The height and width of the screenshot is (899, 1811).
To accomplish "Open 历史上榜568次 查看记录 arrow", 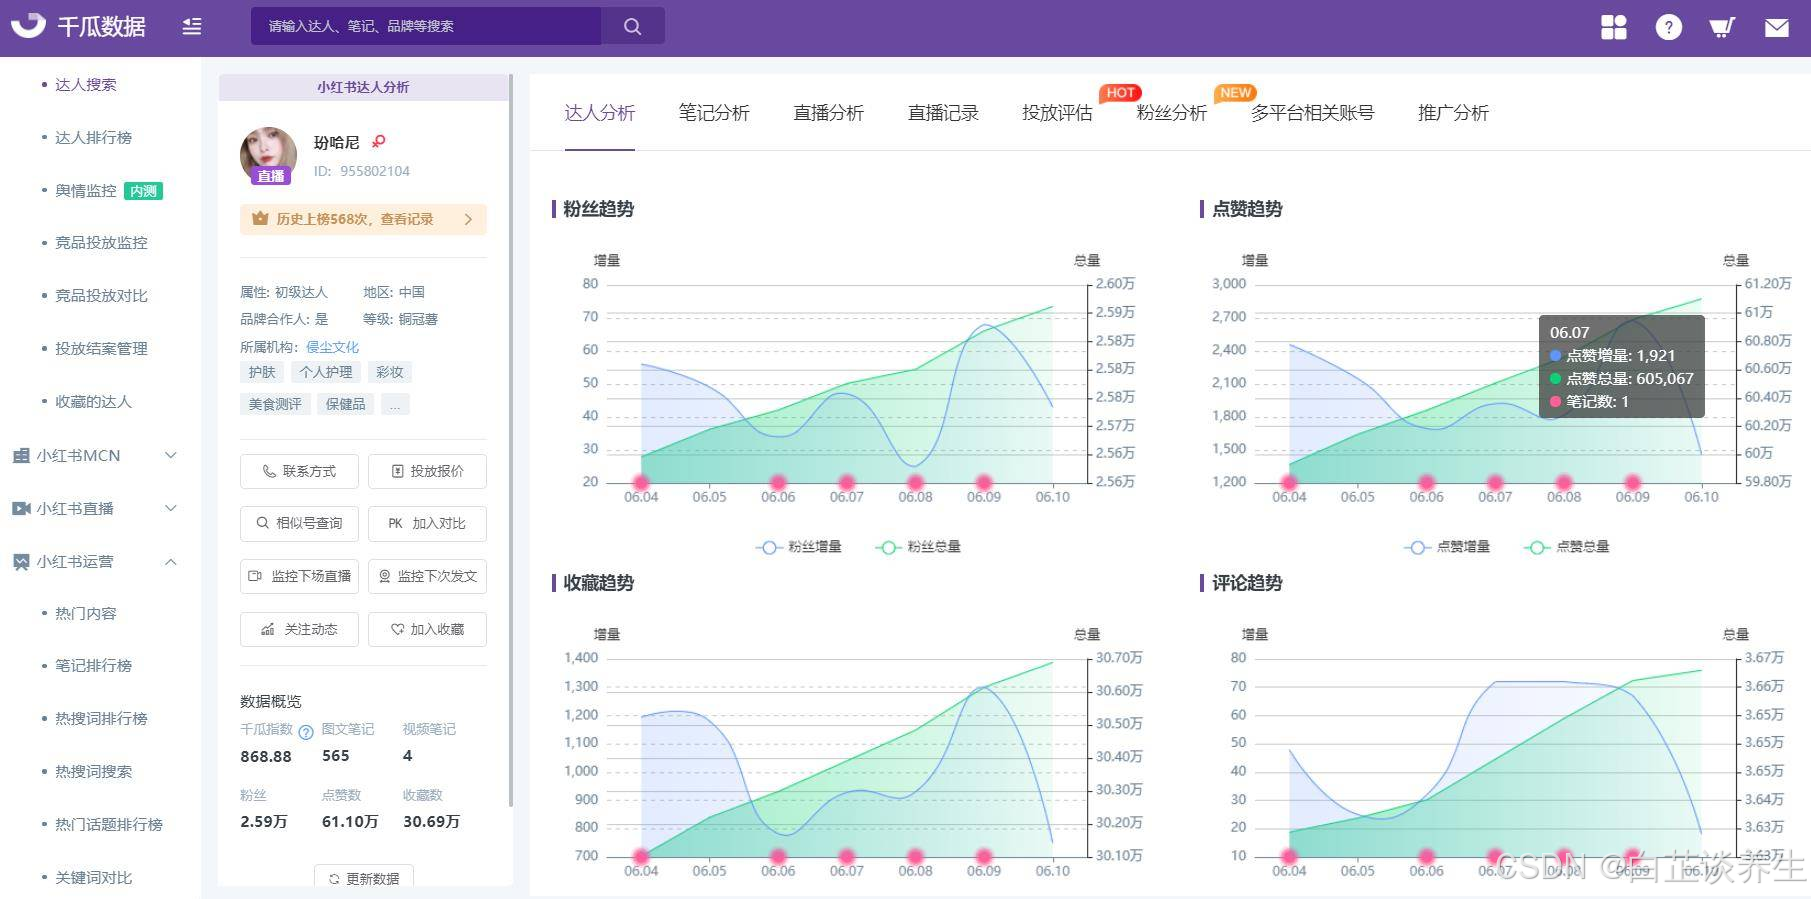I will (x=468, y=219).
